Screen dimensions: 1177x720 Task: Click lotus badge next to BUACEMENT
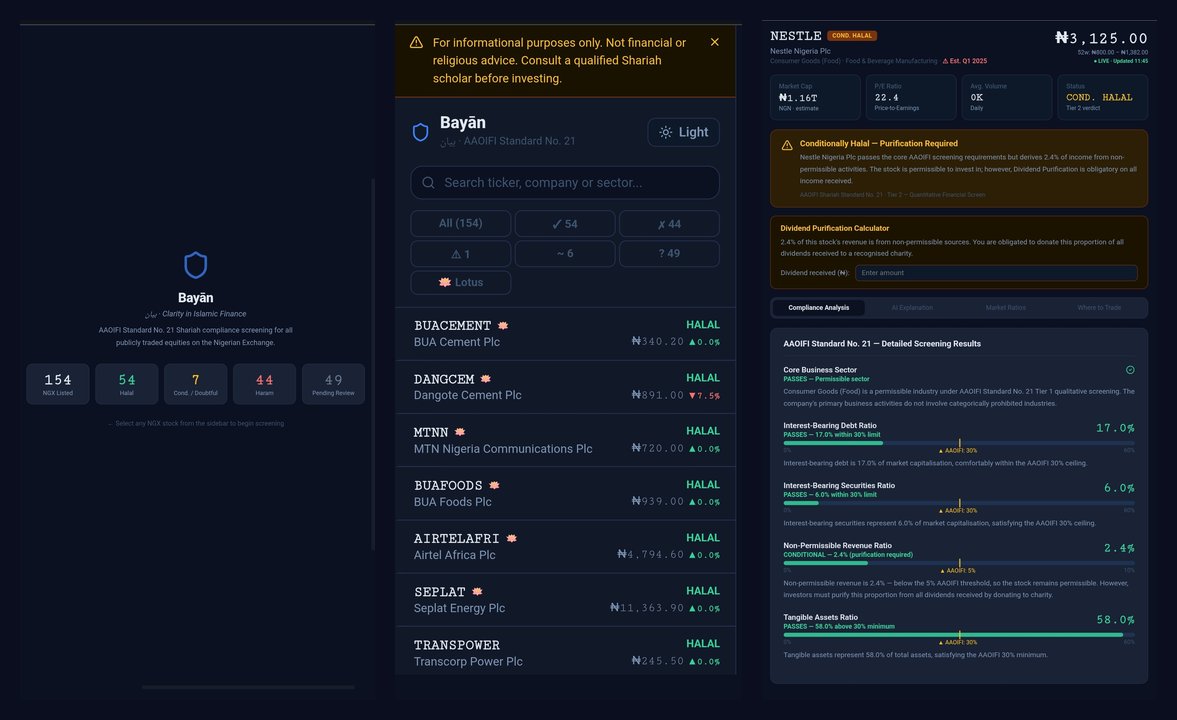coord(503,325)
